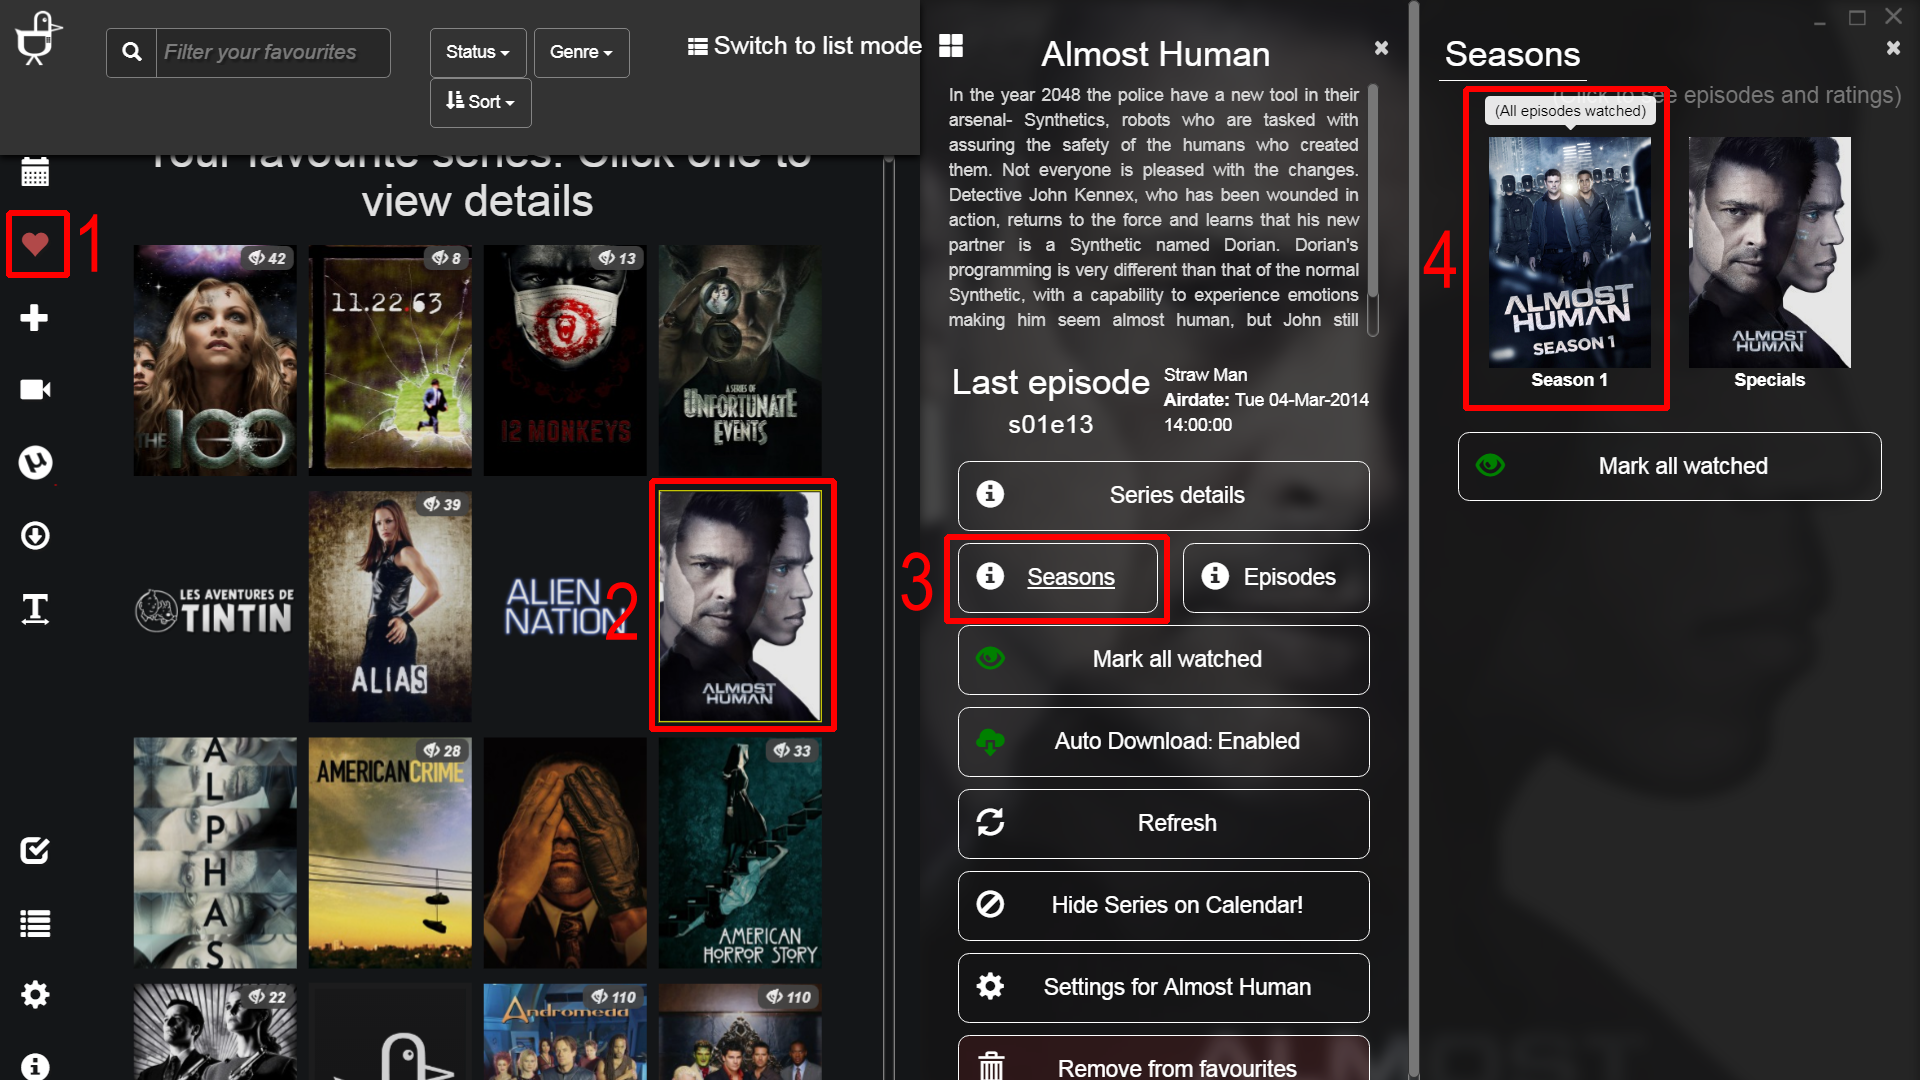The width and height of the screenshot is (1920, 1080).
Task: Open the Seasons button
Action: point(1057,577)
